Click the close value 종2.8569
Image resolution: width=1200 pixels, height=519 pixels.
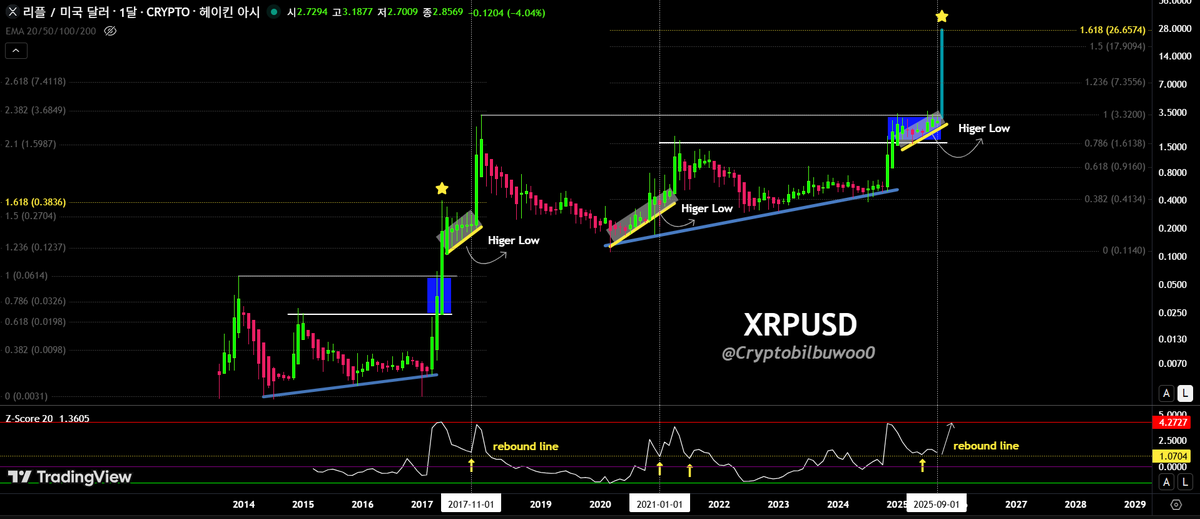(441, 12)
